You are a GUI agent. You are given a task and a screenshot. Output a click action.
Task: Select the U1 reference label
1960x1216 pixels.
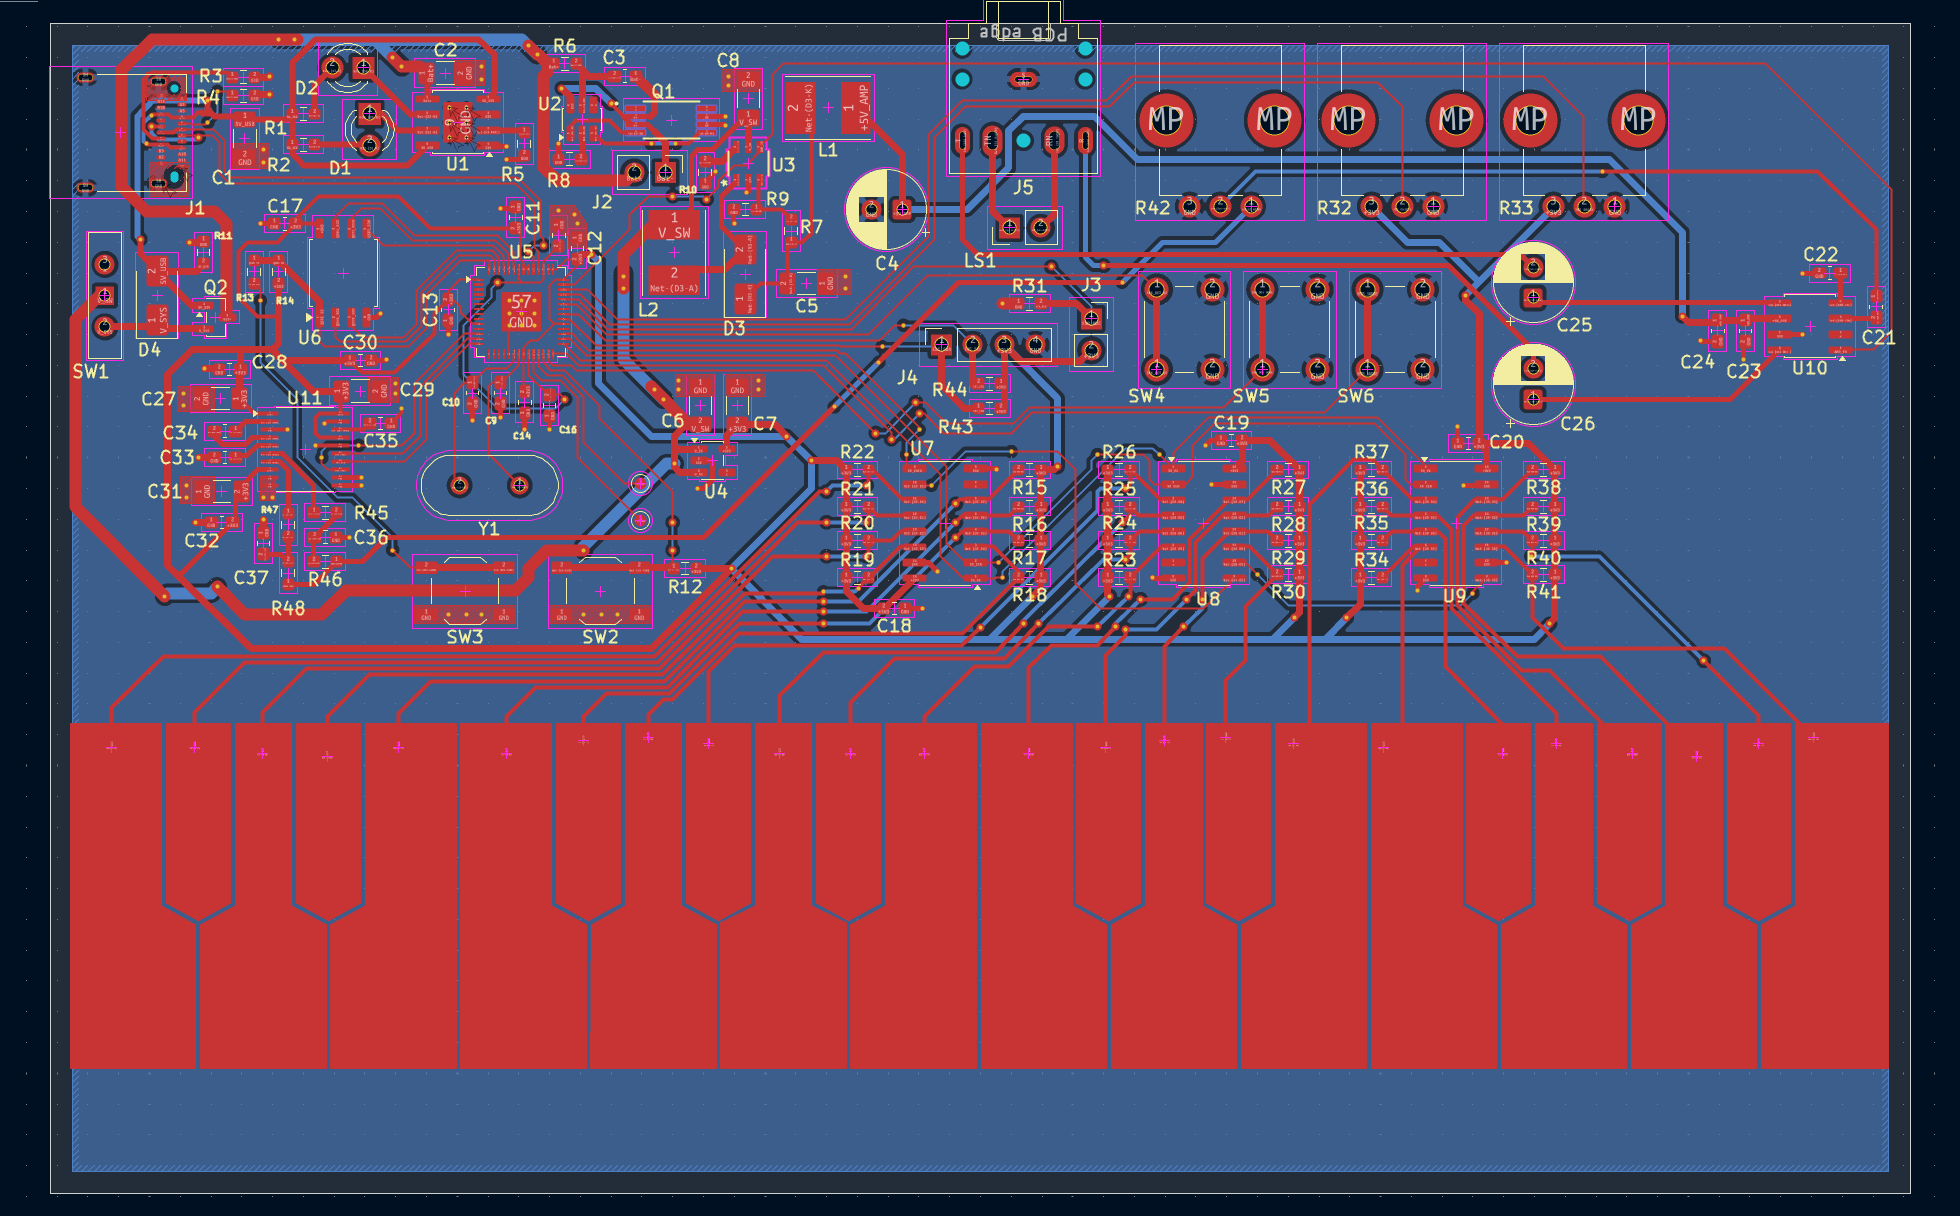pos(457,164)
